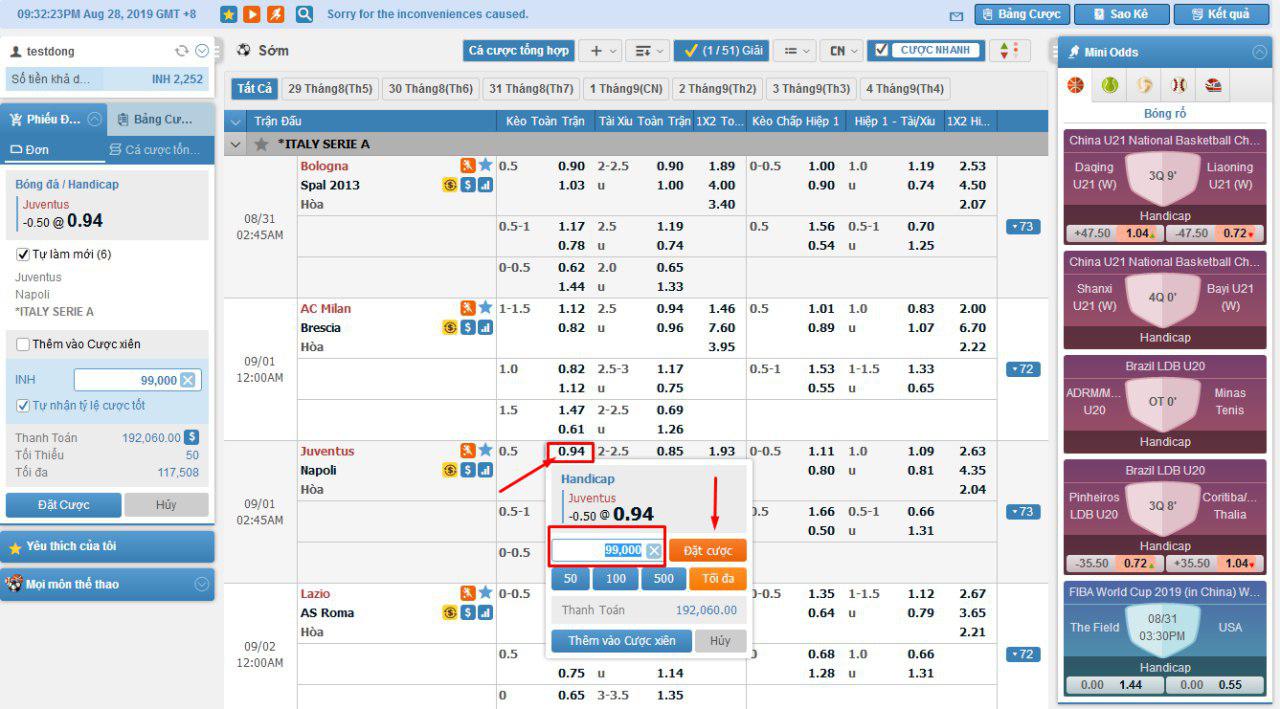The width and height of the screenshot is (1280, 709).
Task: Switch to the Bảng Cược tab in sidebar
Action: point(160,120)
